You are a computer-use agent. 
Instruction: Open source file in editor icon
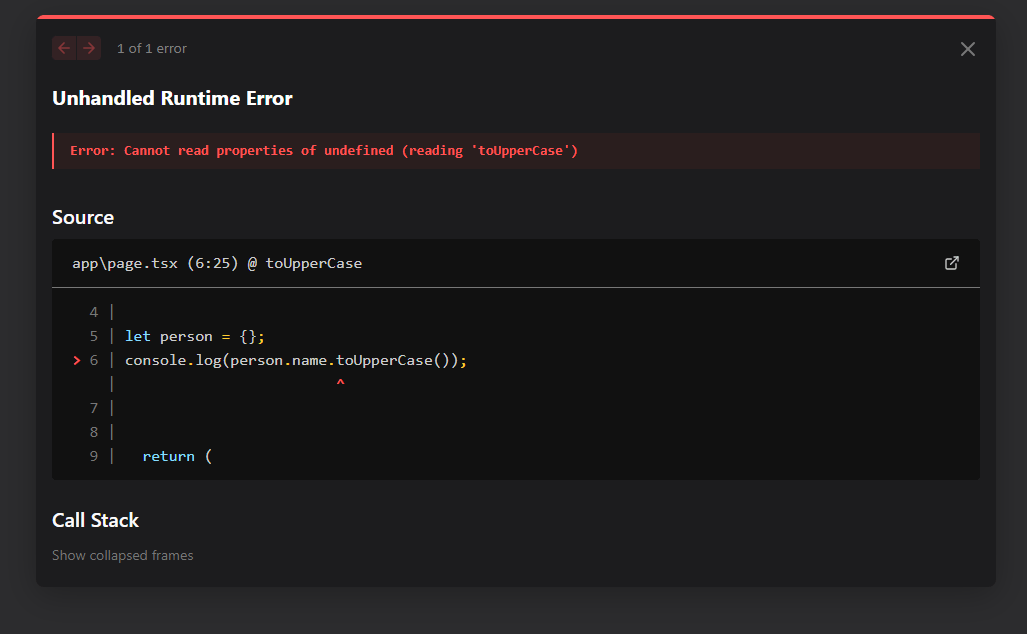952,263
